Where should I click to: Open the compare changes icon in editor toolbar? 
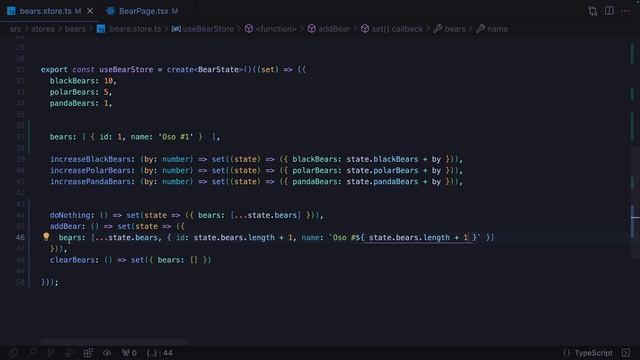592,11
